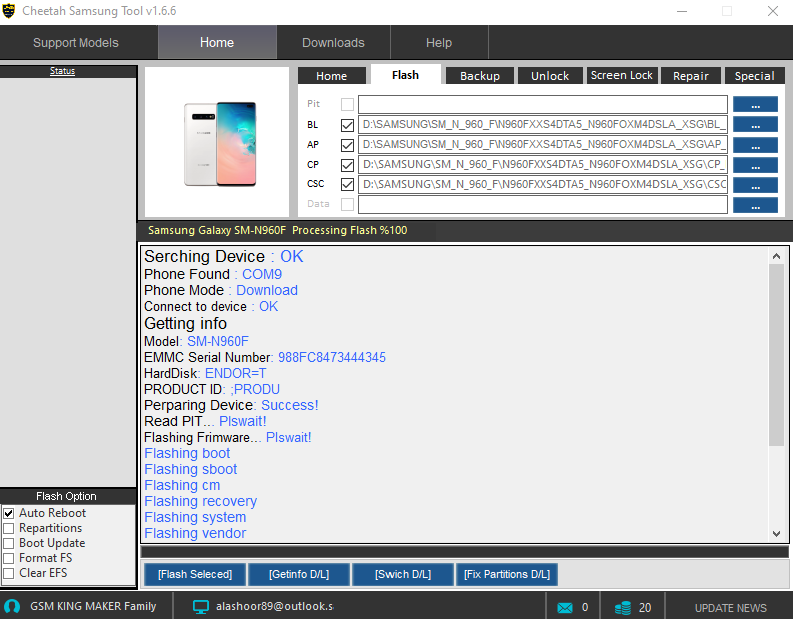Click the log scrollbar down arrow
793x619 pixels.
coord(776,534)
